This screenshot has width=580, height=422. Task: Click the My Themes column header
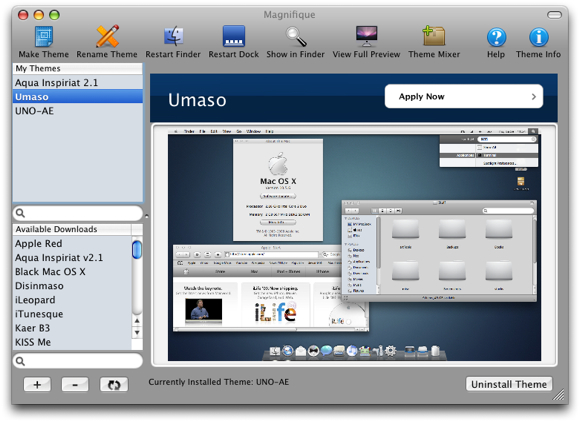(78, 68)
